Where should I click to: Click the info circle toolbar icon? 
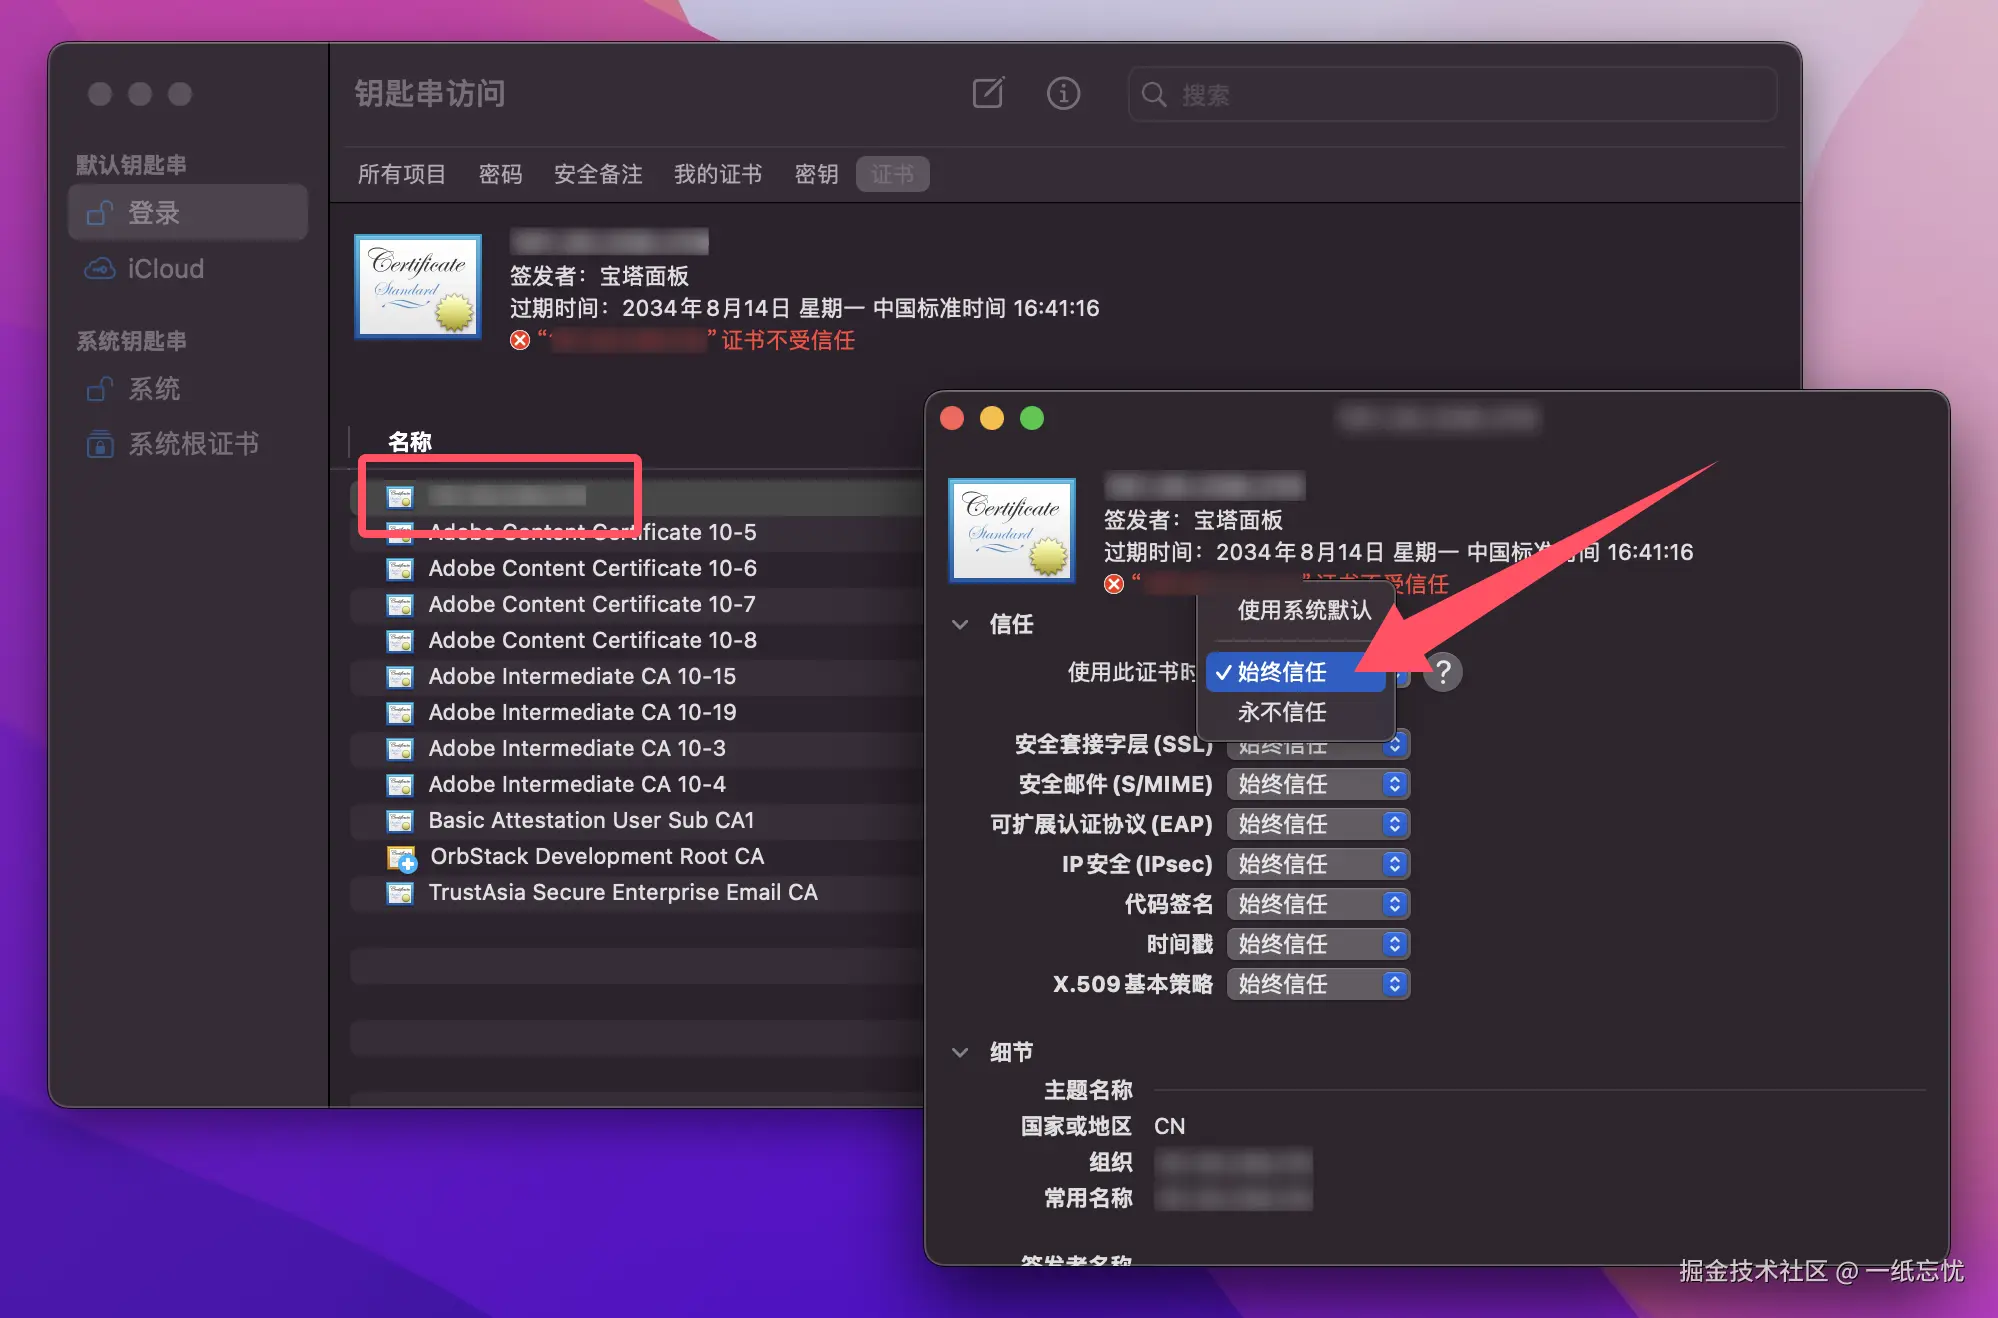[1063, 94]
